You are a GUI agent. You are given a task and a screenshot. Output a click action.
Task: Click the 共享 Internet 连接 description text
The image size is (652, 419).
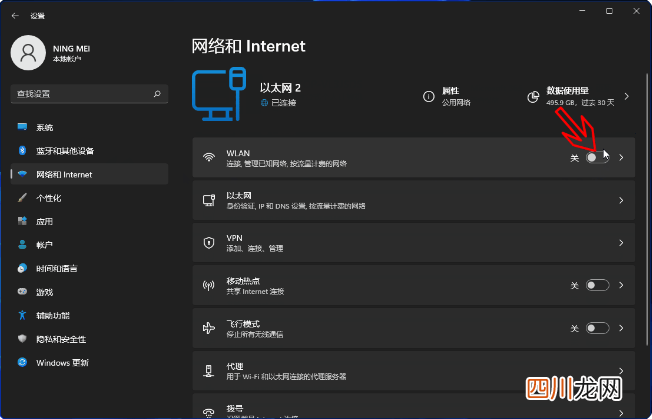[x=255, y=291]
